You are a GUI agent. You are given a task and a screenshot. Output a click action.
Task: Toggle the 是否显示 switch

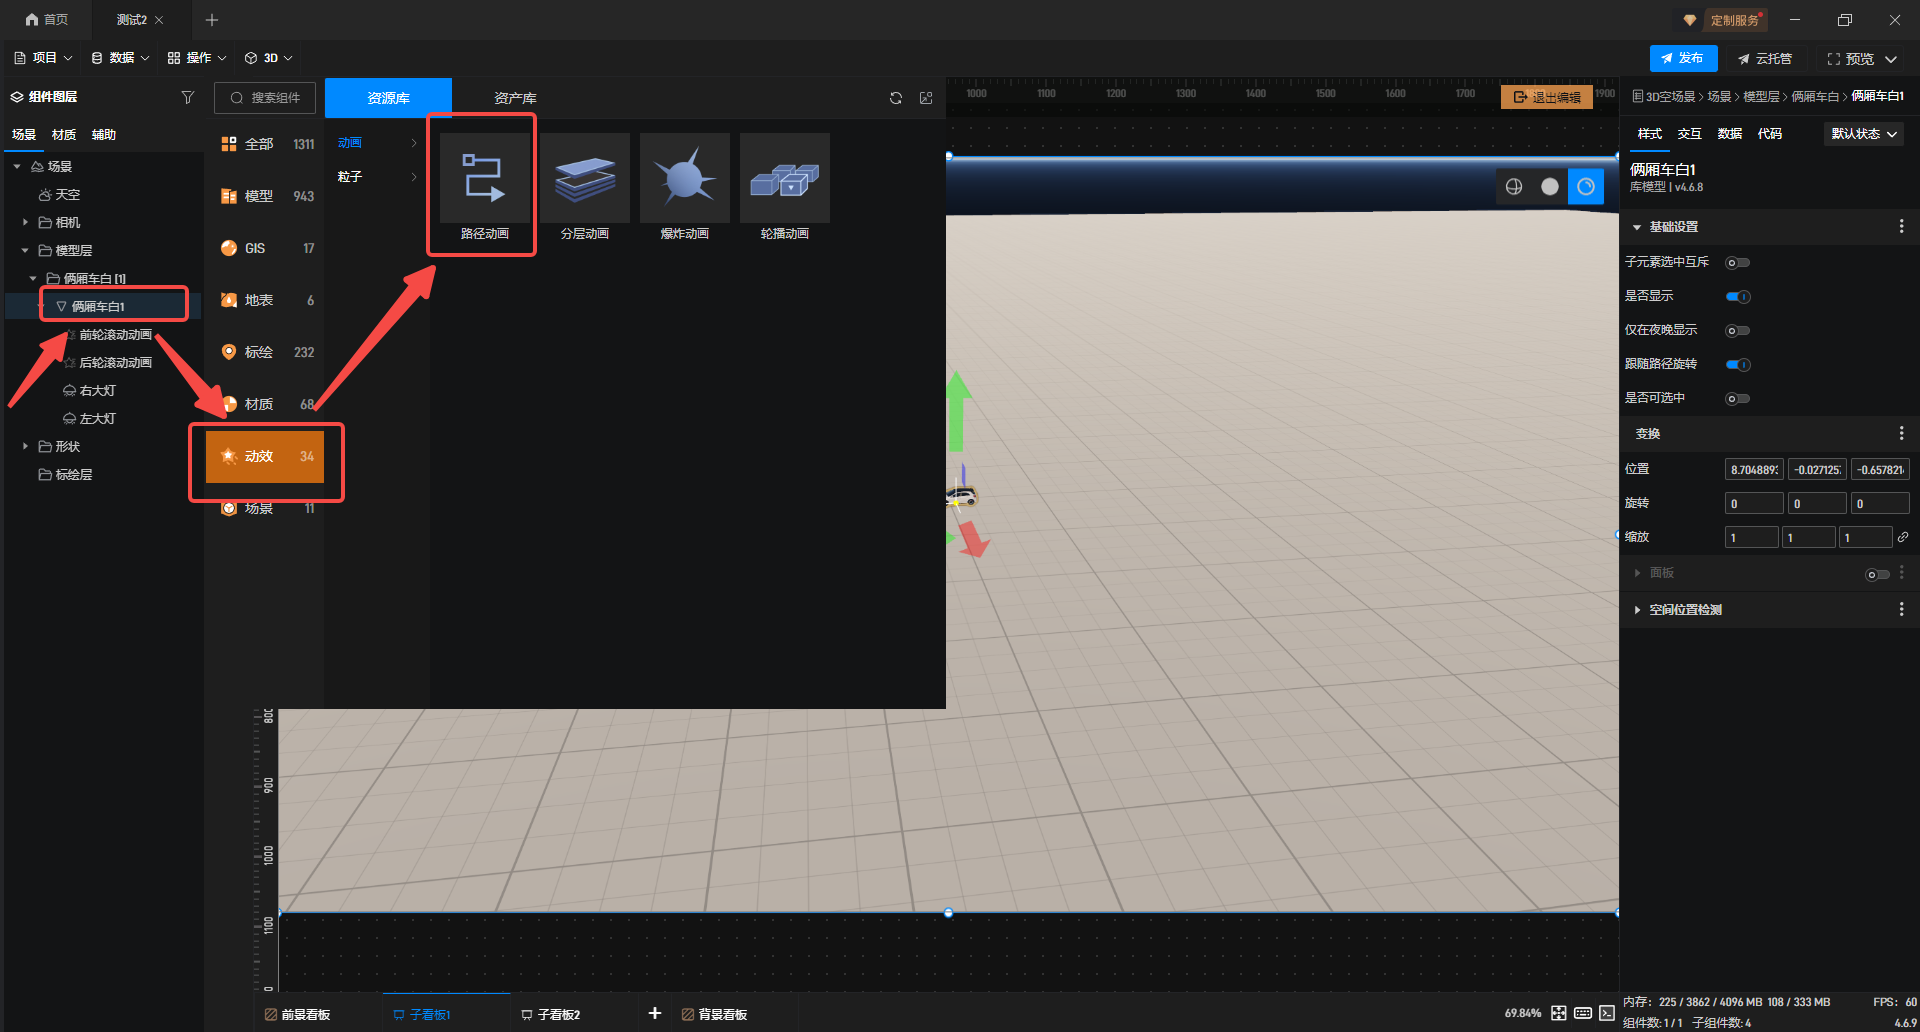1738,297
